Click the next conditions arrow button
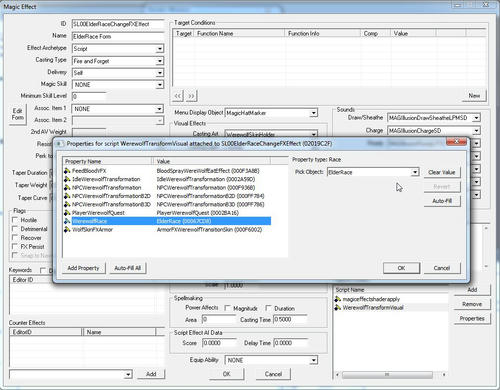The image size is (500, 390). coord(191,96)
